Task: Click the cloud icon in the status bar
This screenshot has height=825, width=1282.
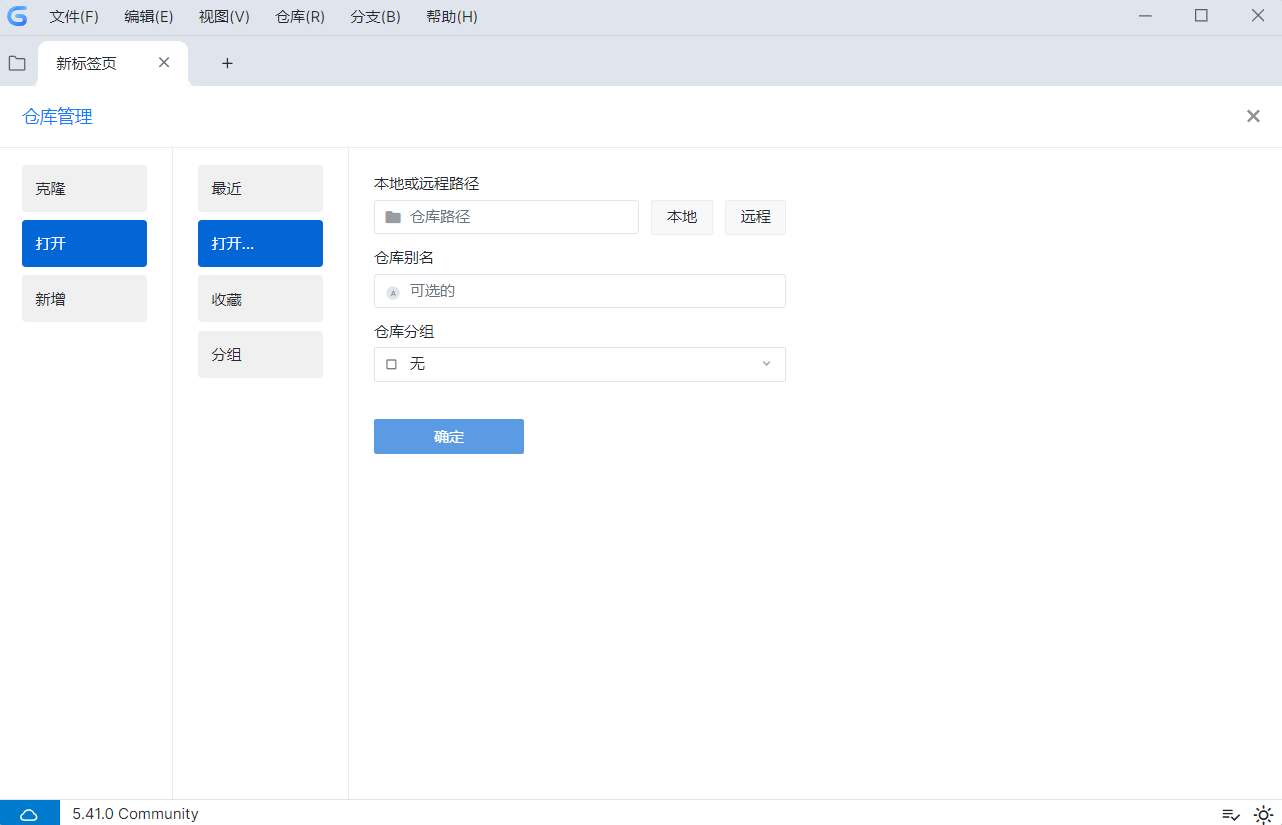Action: (x=30, y=813)
